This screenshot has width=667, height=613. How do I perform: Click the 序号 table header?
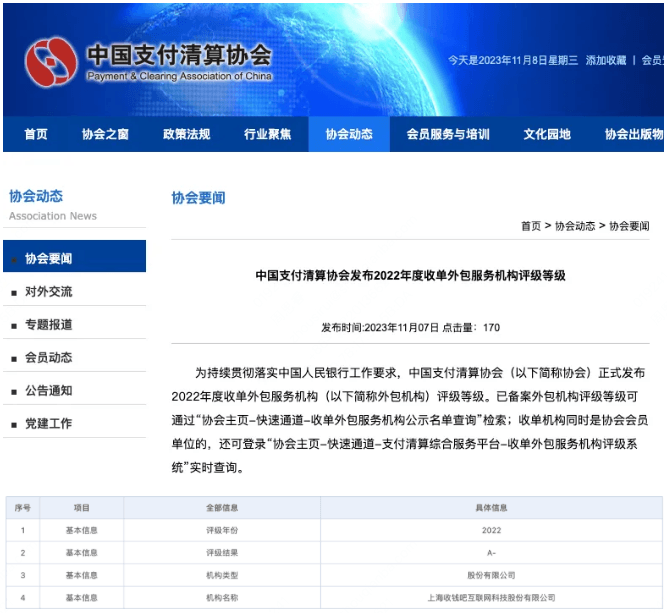(x=23, y=508)
